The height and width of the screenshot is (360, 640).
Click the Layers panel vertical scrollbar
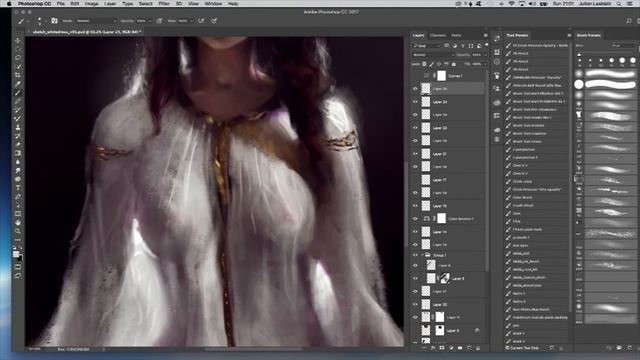[487, 170]
